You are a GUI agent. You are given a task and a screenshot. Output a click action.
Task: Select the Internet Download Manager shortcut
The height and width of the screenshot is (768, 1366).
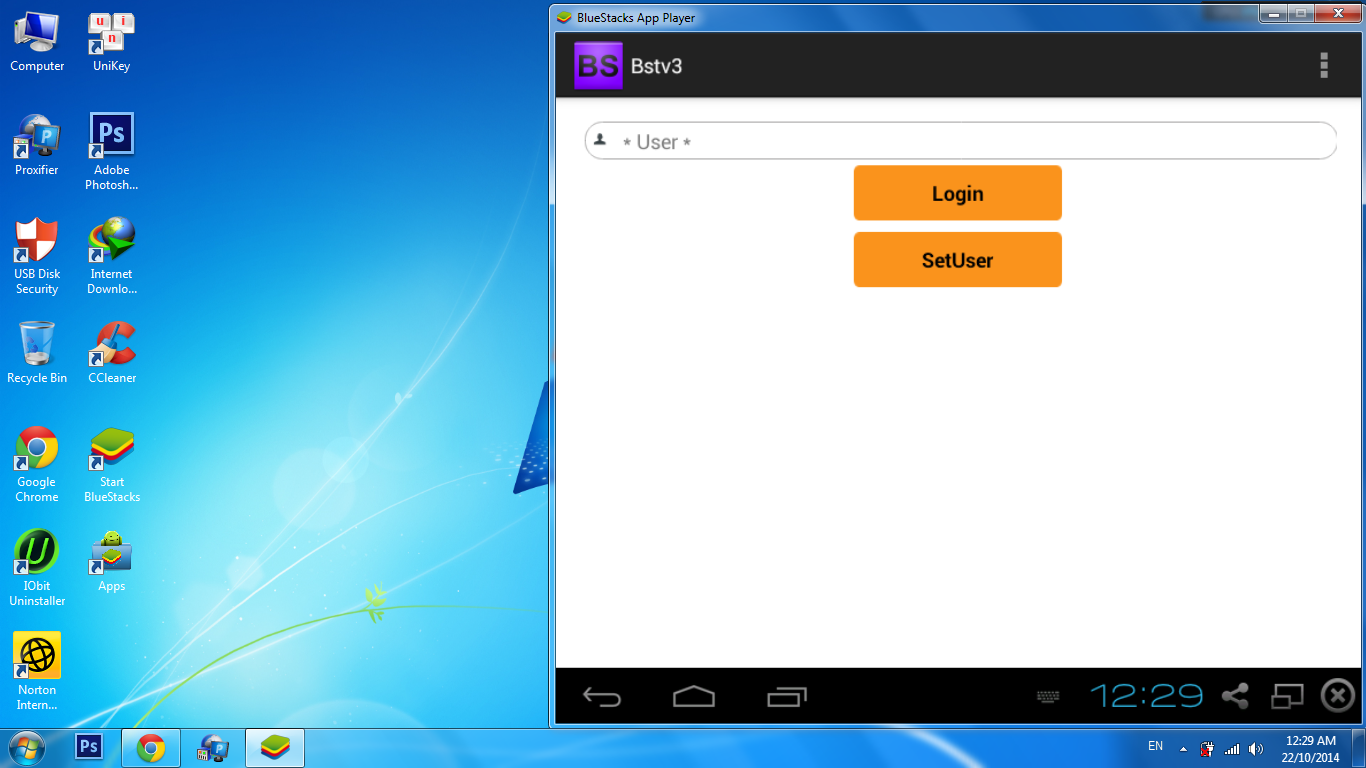coord(112,257)
